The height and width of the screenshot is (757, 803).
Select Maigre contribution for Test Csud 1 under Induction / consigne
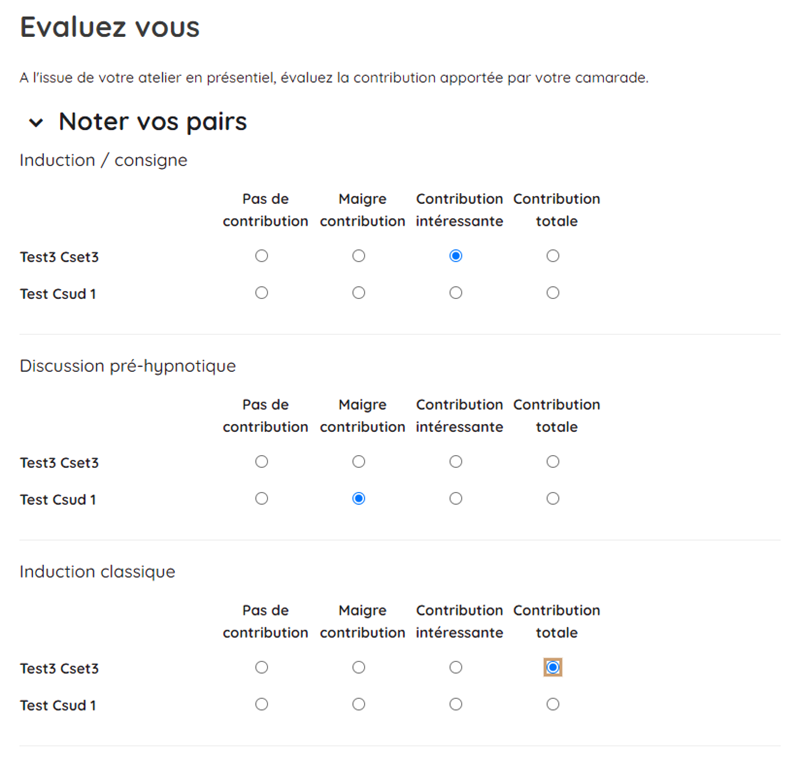(359, 293)
